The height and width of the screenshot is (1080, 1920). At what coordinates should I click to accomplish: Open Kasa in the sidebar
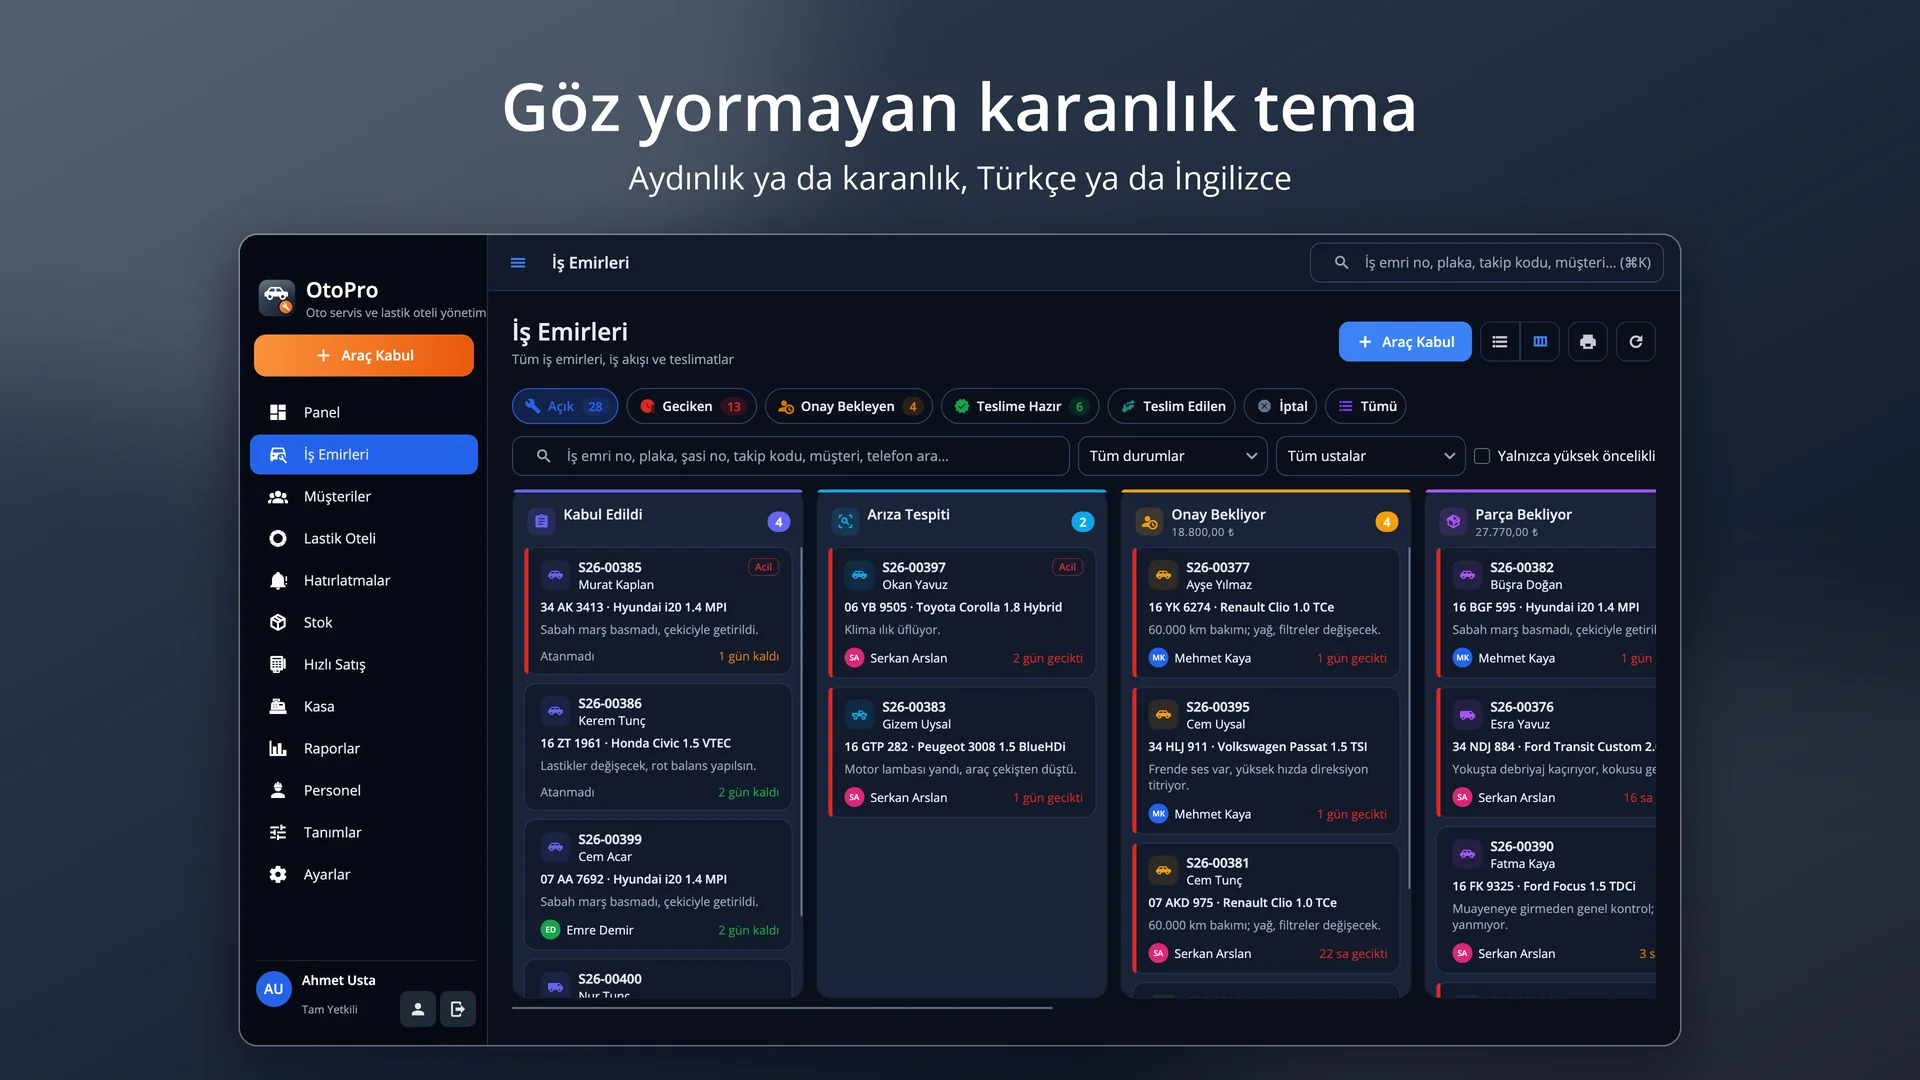tap(364, 706)
